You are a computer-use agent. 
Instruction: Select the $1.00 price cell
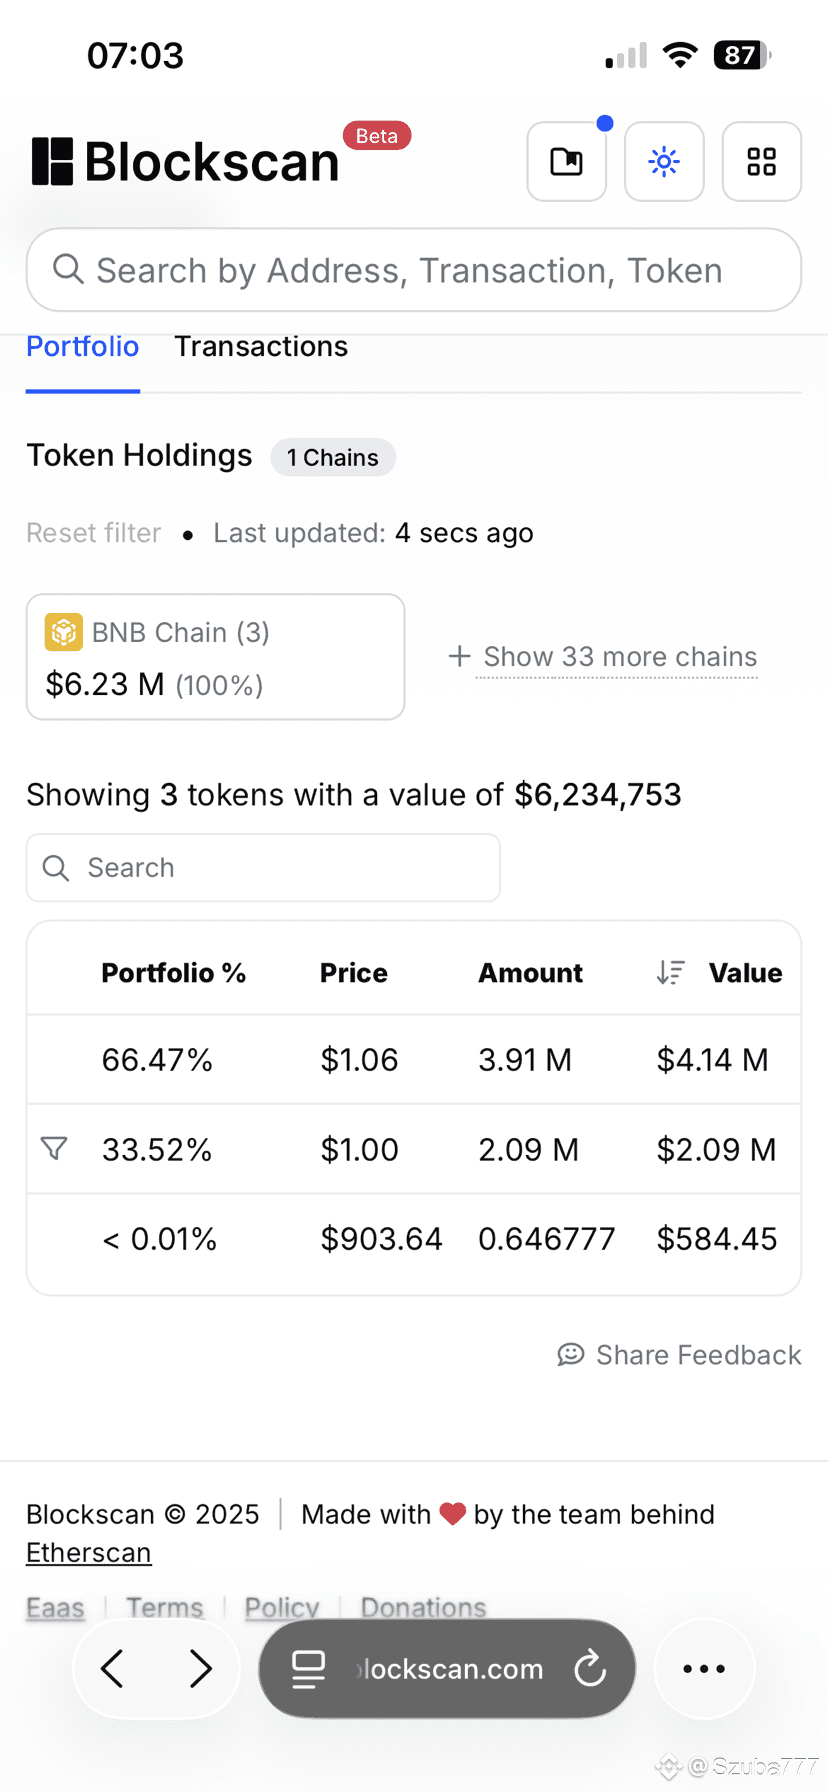[359, 1150]
